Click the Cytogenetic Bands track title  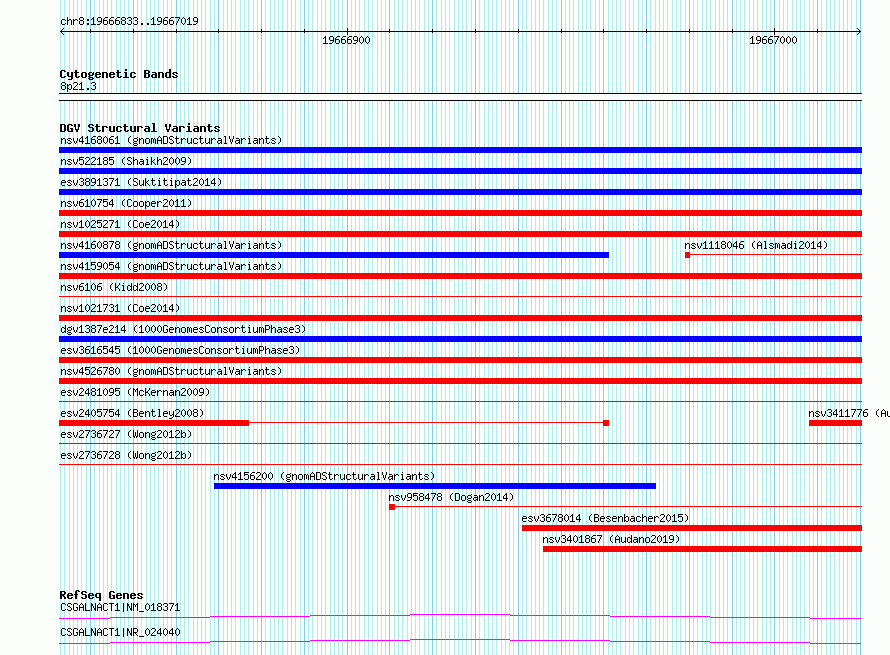(x=119, y=74)
